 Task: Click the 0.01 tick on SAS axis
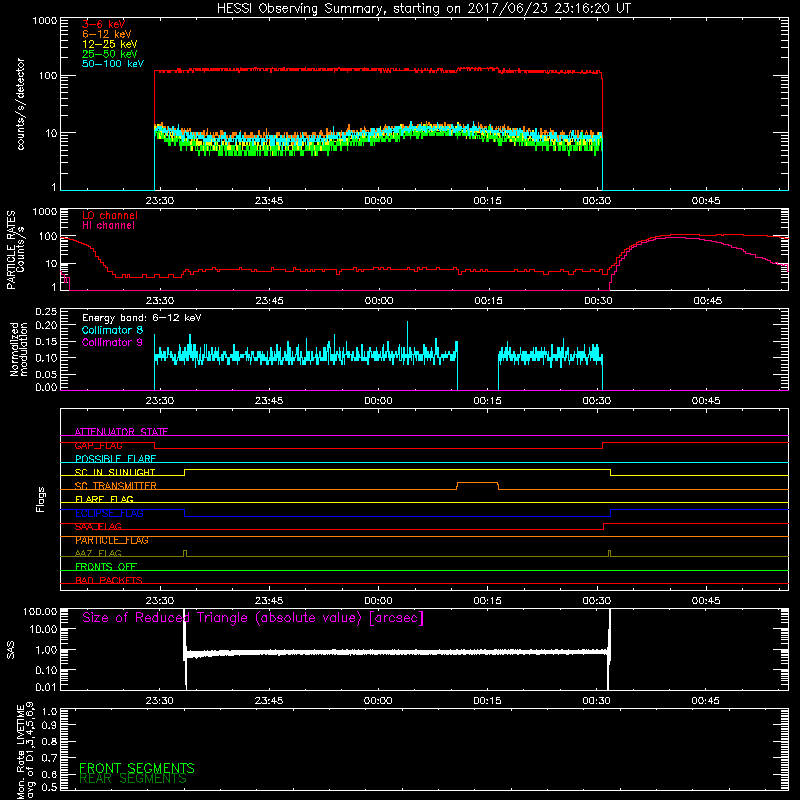[x=46, y=687]
